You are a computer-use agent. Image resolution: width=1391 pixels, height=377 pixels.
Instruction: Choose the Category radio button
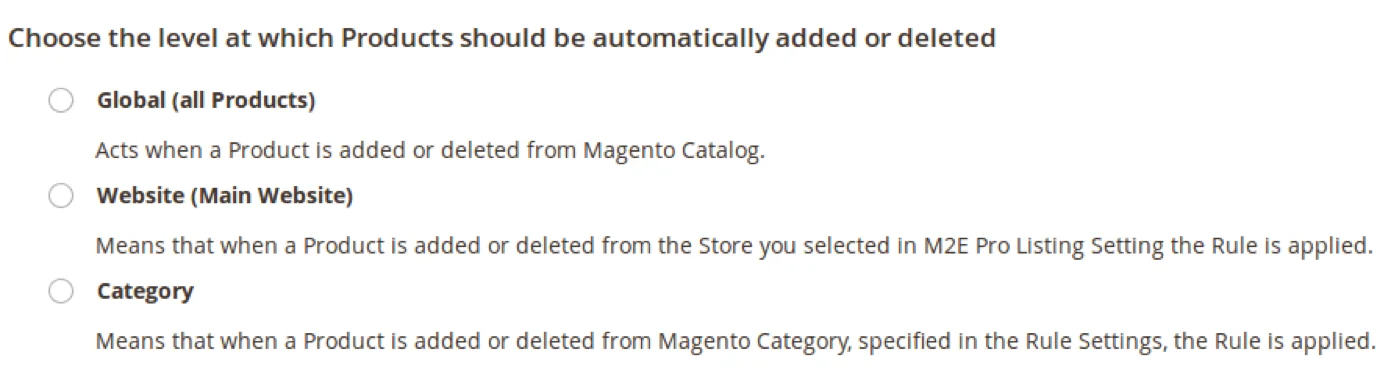coord(61,292)
